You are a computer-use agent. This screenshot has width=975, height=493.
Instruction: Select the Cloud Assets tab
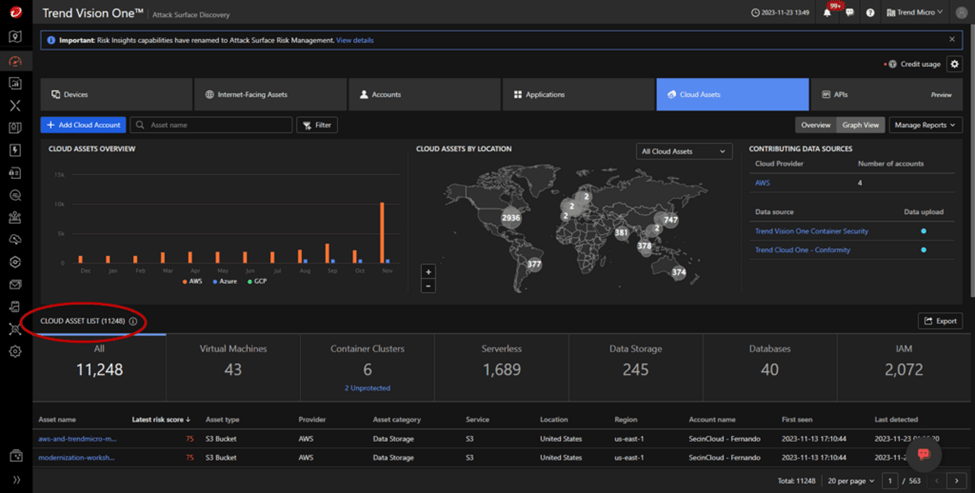[x=732, y=94]
